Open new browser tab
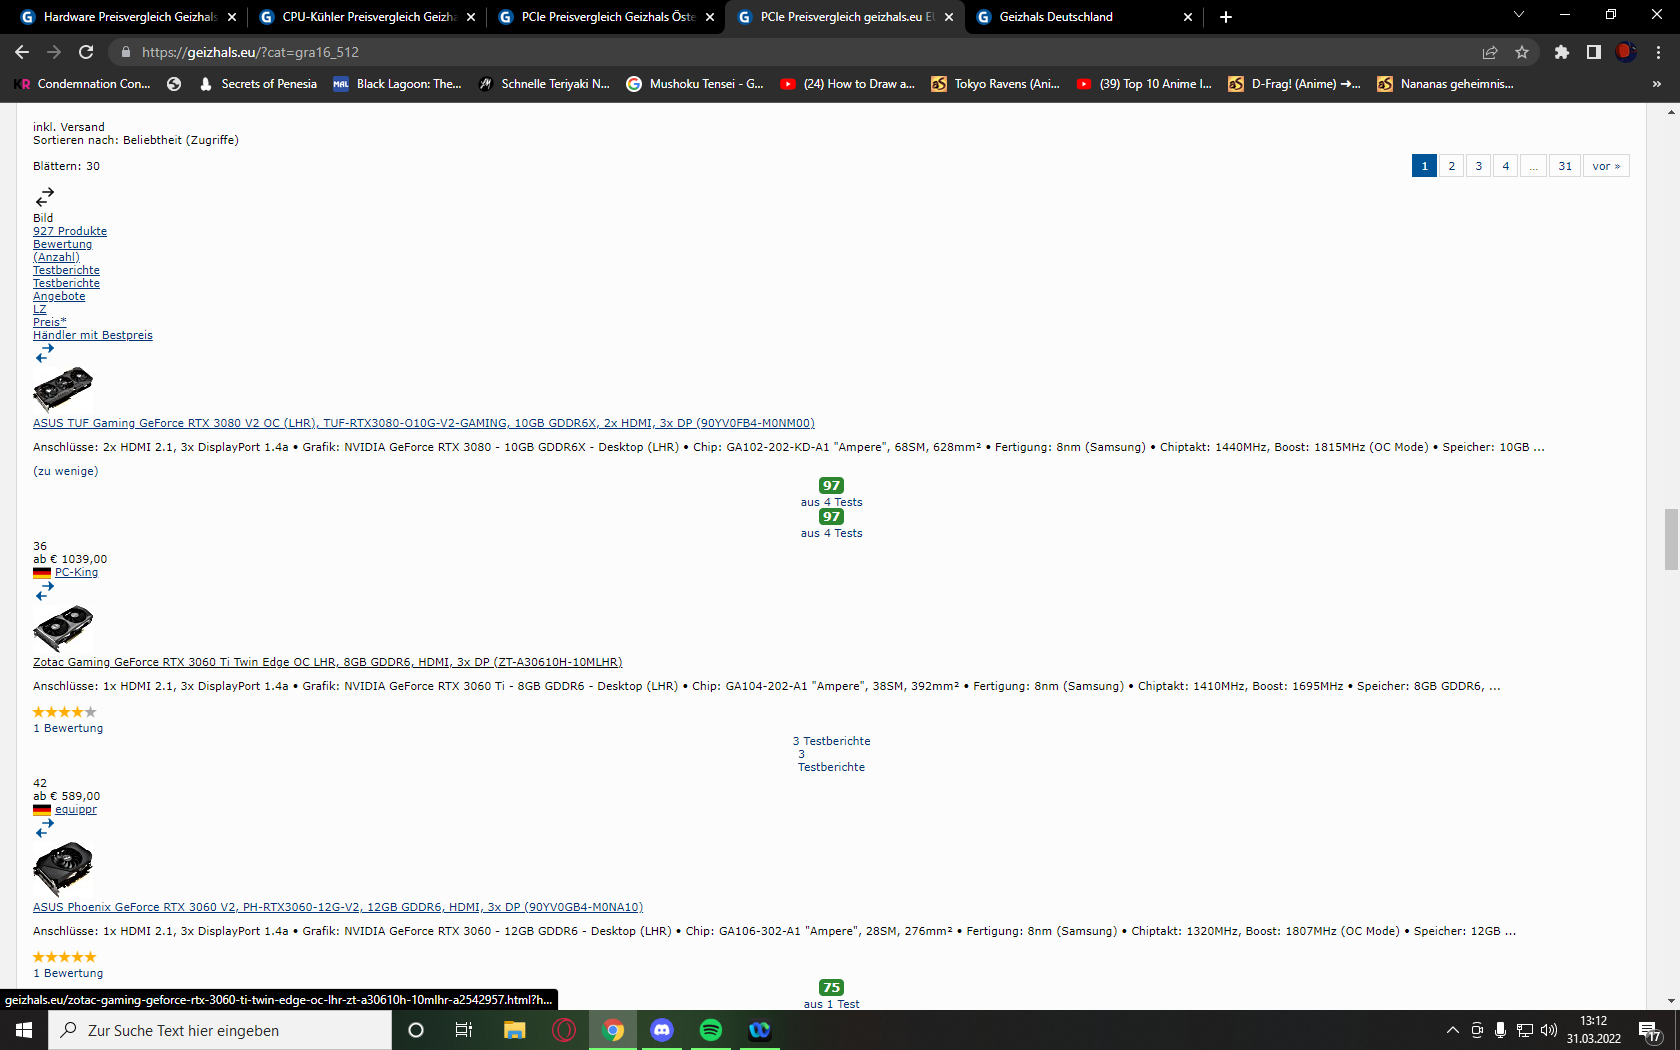The image size is (1680, 1050). (1226, 17)
